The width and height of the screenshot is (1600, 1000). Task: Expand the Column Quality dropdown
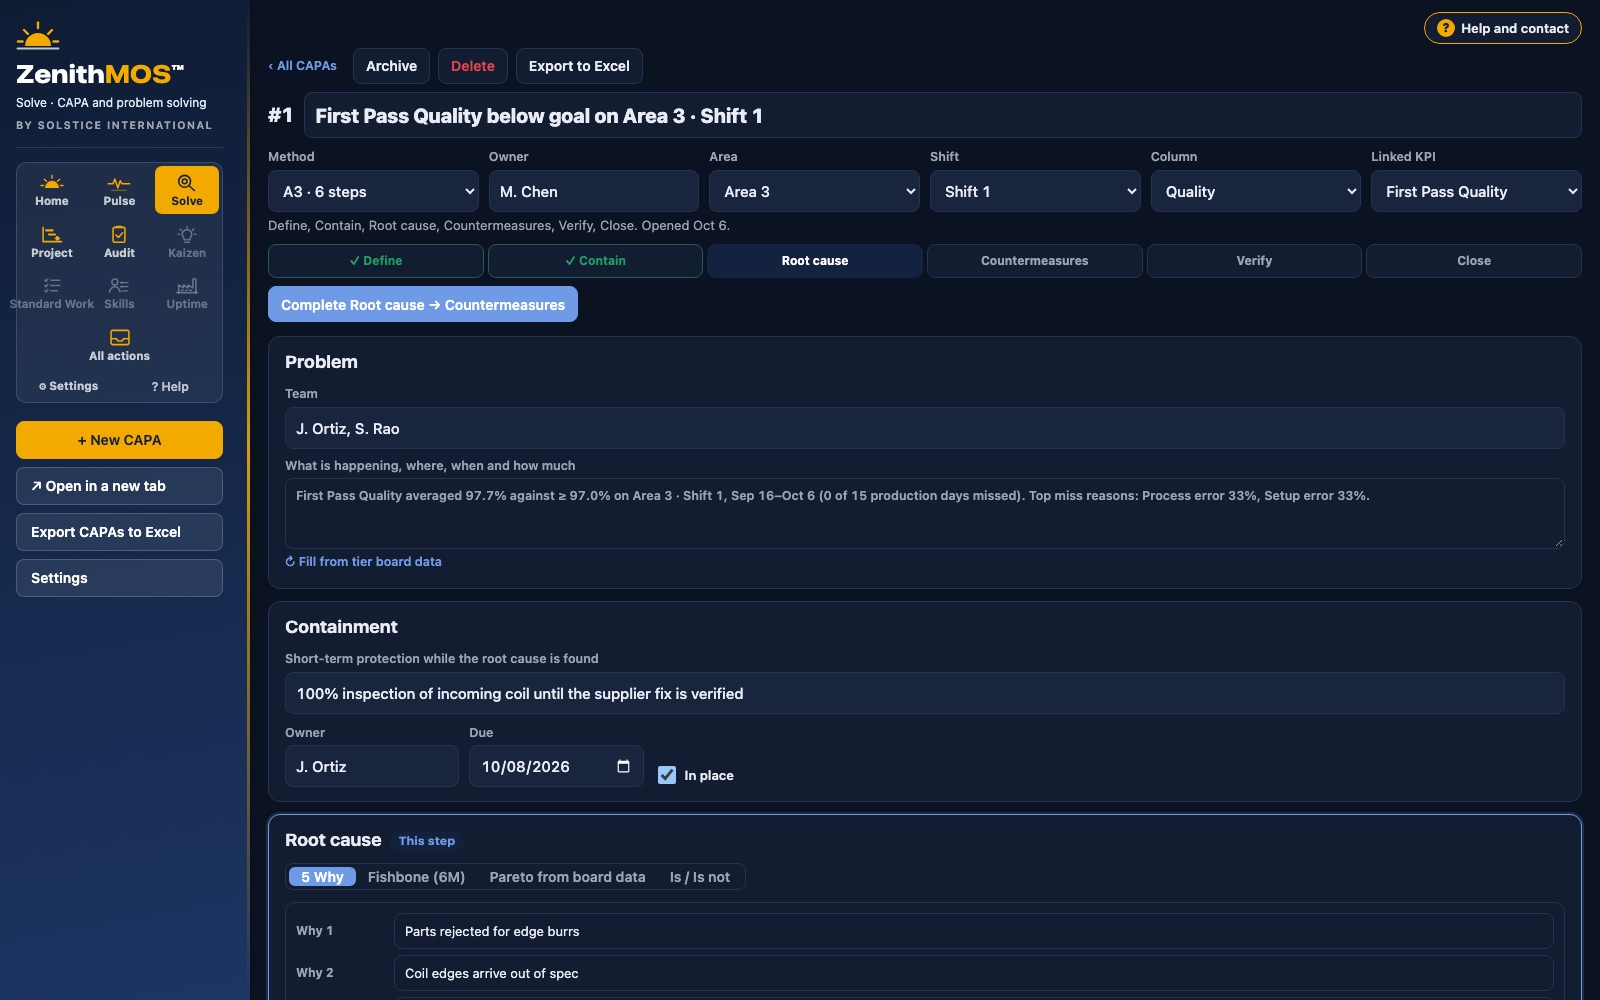[x=1256, y=191]
